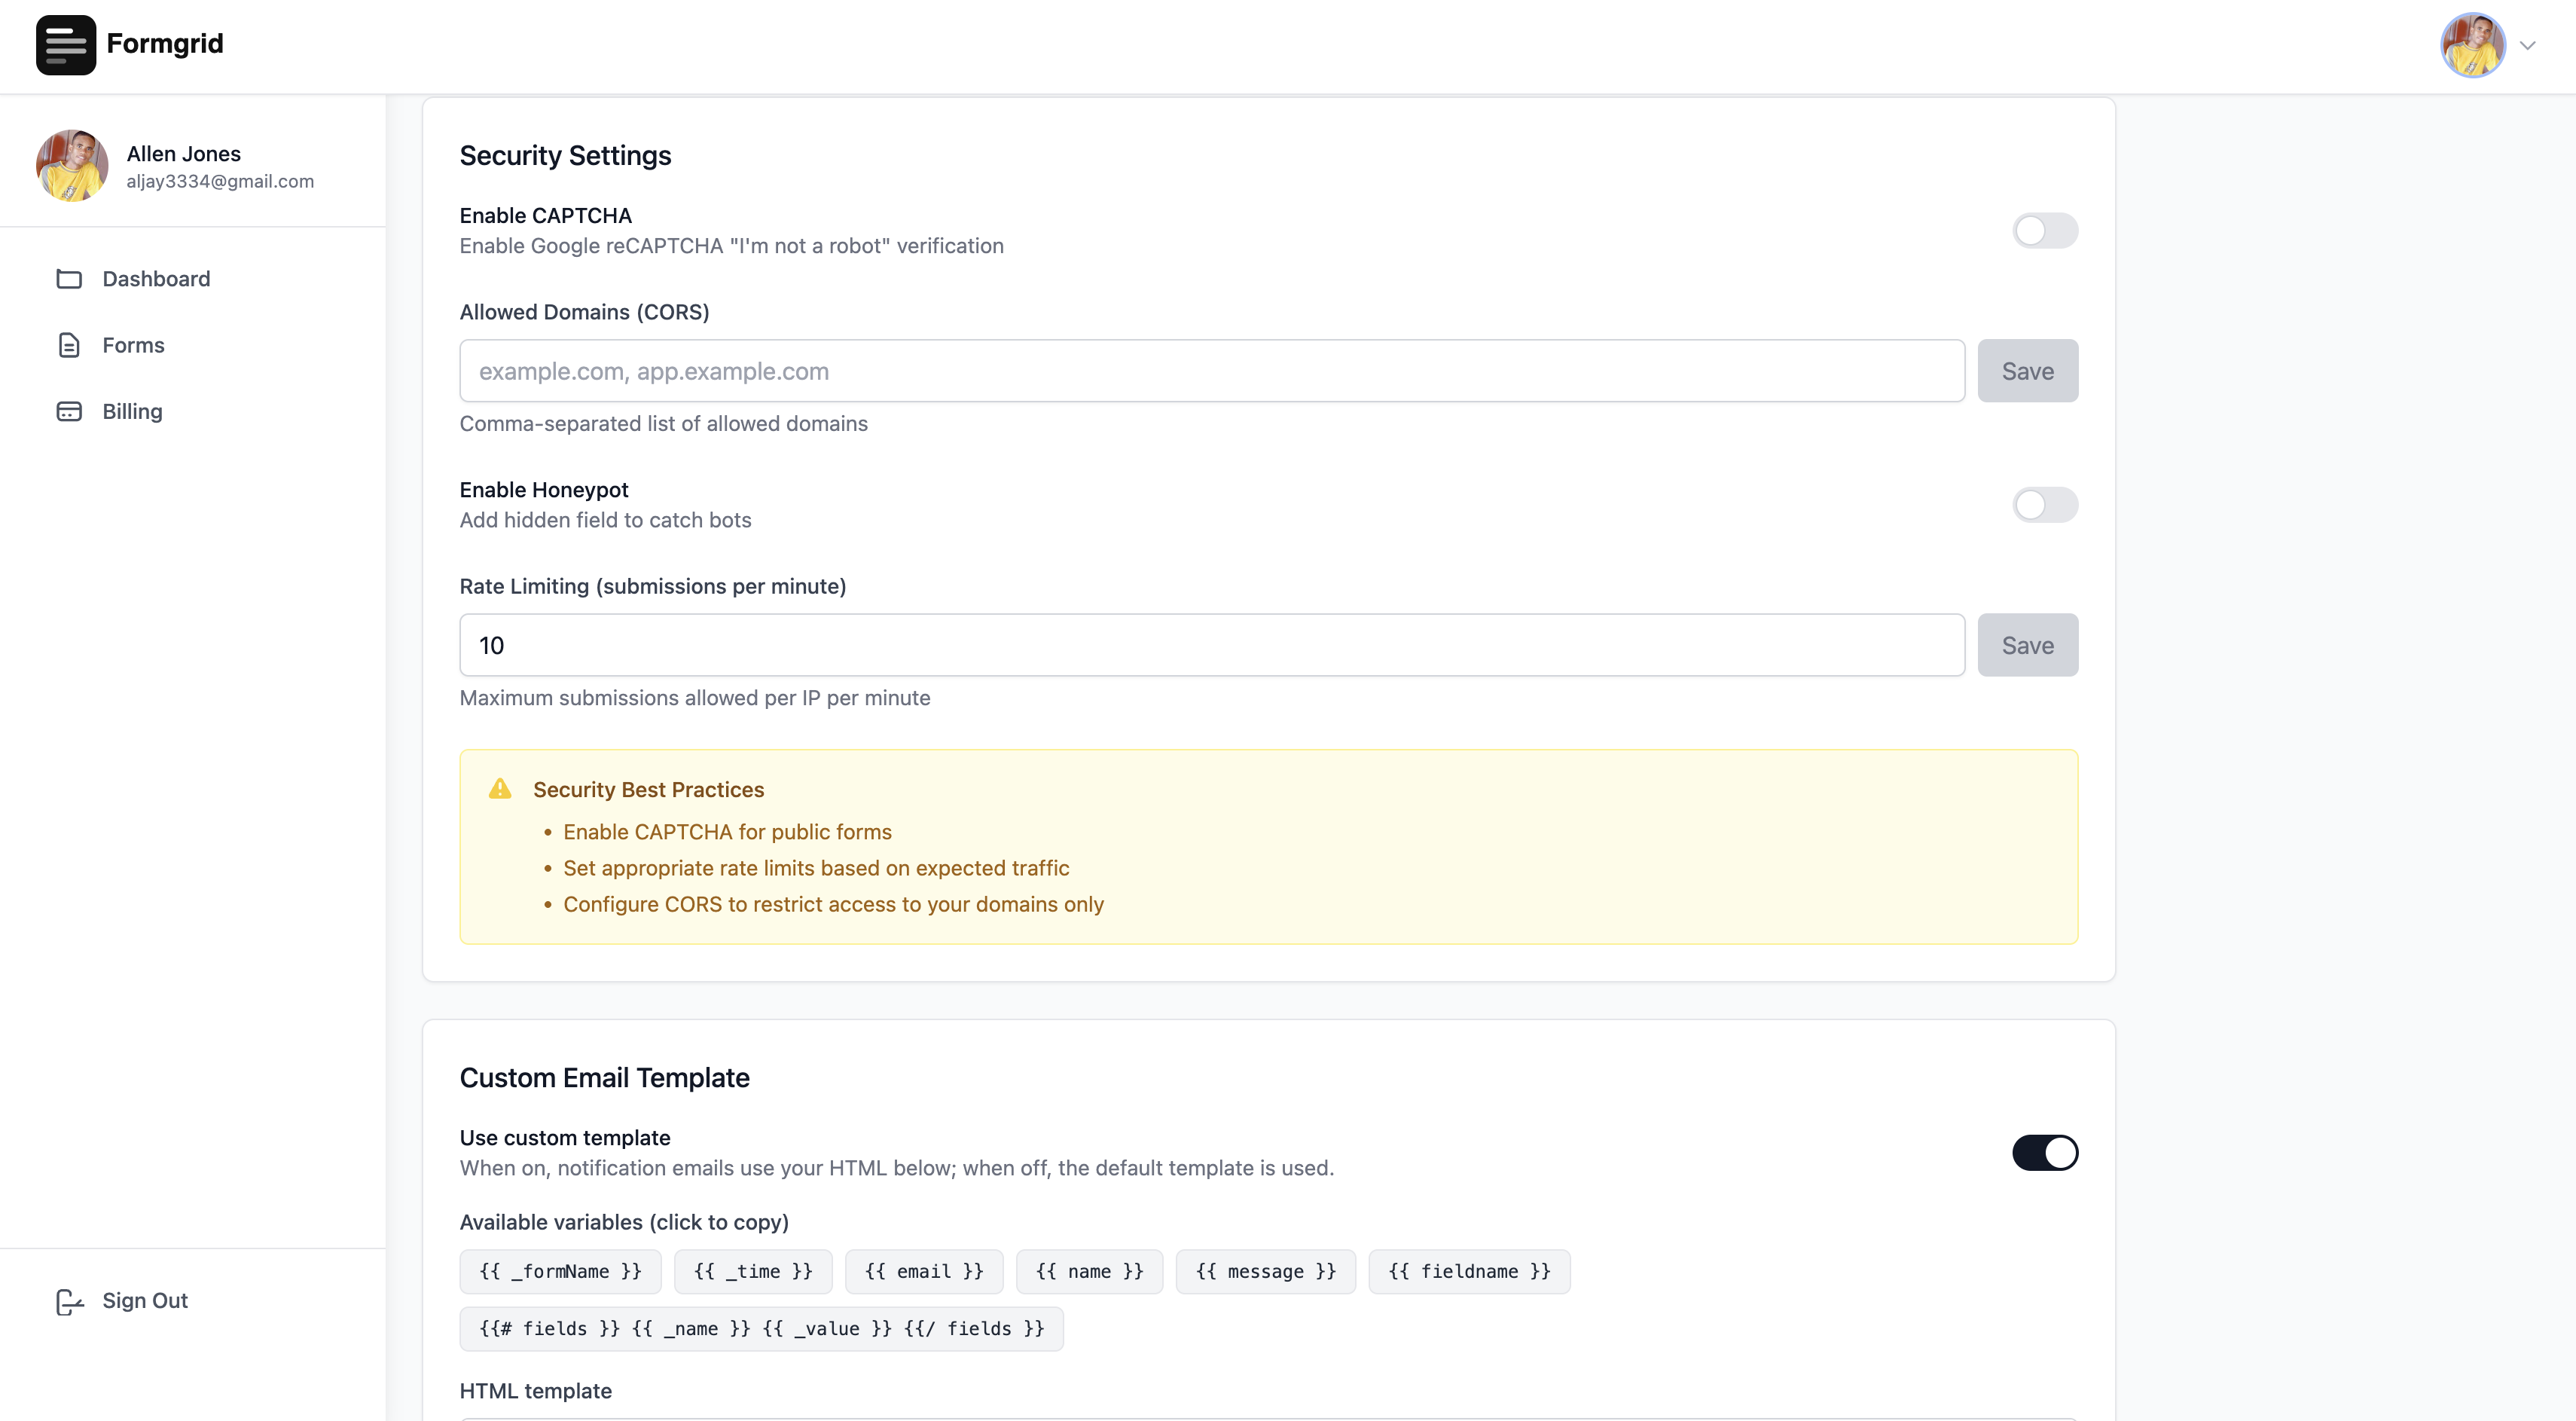Focus the Allowed Domains input field
This screenshot has width=2576, height=1421.
(1211, 371)
